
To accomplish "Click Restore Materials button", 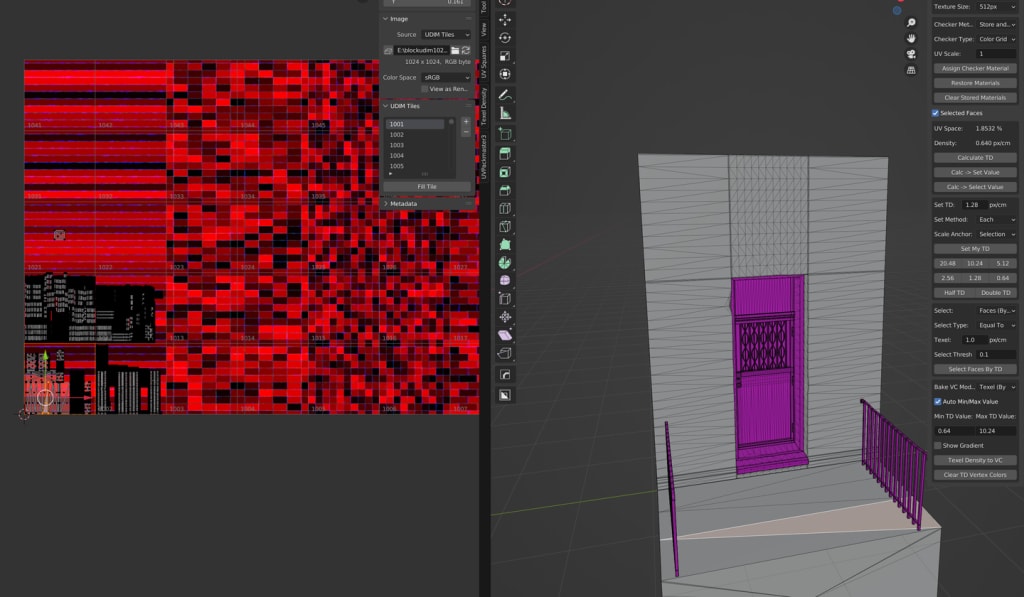I will click(975, 83).
